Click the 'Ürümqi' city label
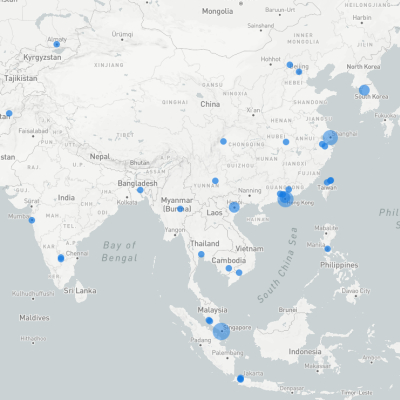Screen dimensions: 400x400 [122, 34]
